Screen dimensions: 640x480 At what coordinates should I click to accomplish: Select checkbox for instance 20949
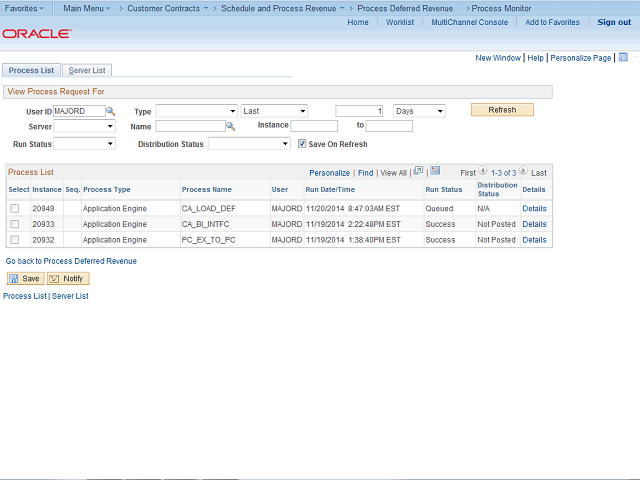[x=14, y=209]
